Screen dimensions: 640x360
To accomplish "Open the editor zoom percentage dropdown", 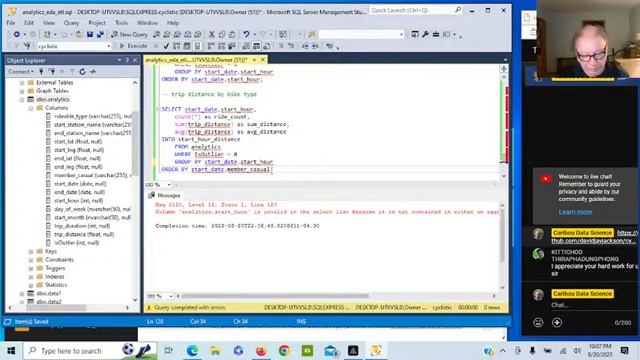I will point(169,184).
